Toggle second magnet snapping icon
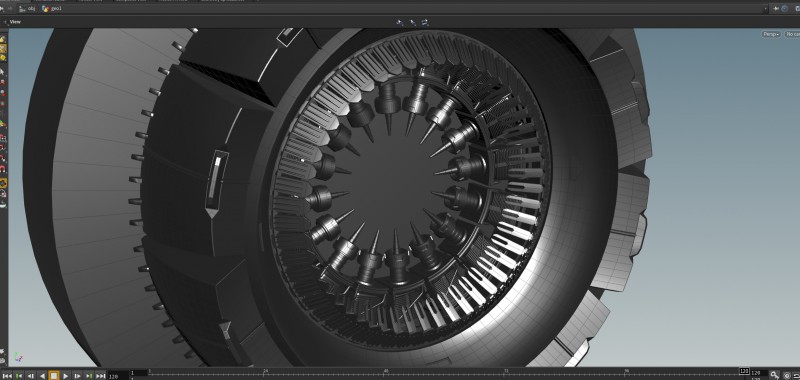 (x=3, y=148)
